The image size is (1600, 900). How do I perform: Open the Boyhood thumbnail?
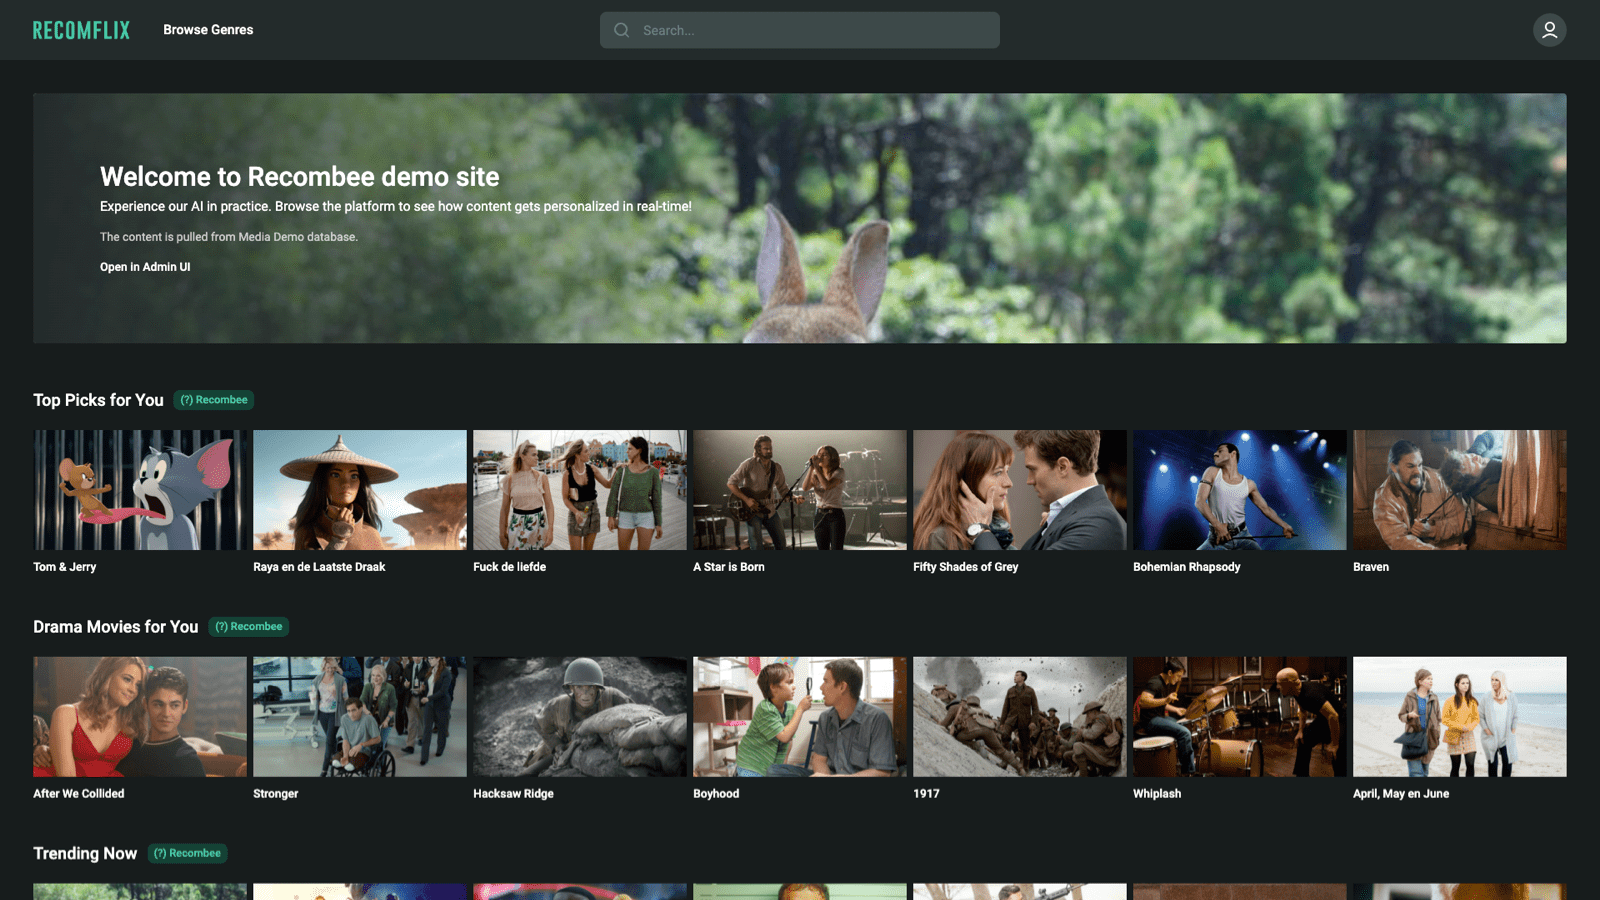click(800, 717)
